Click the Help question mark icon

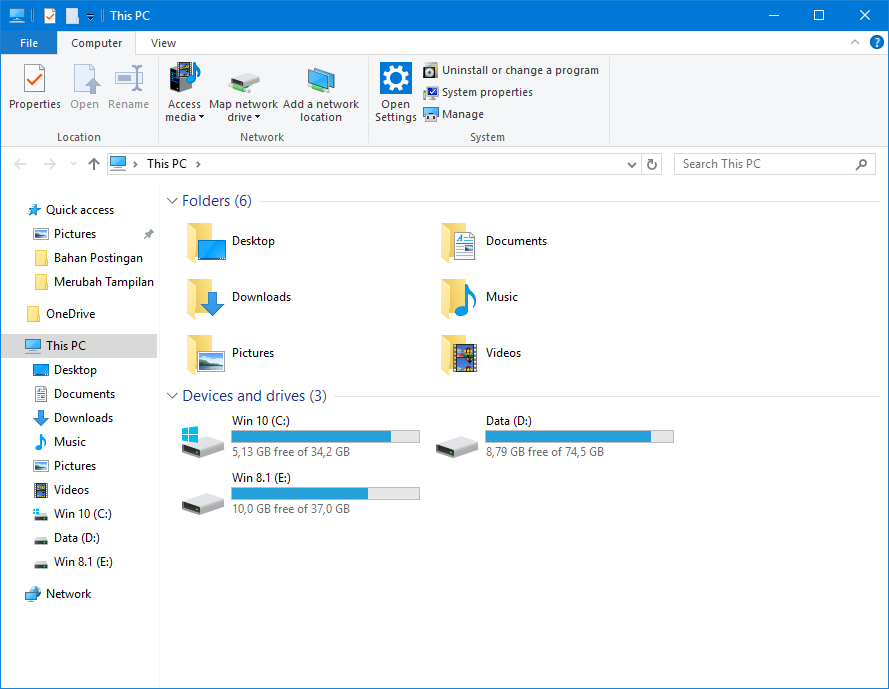coord(877,42)
